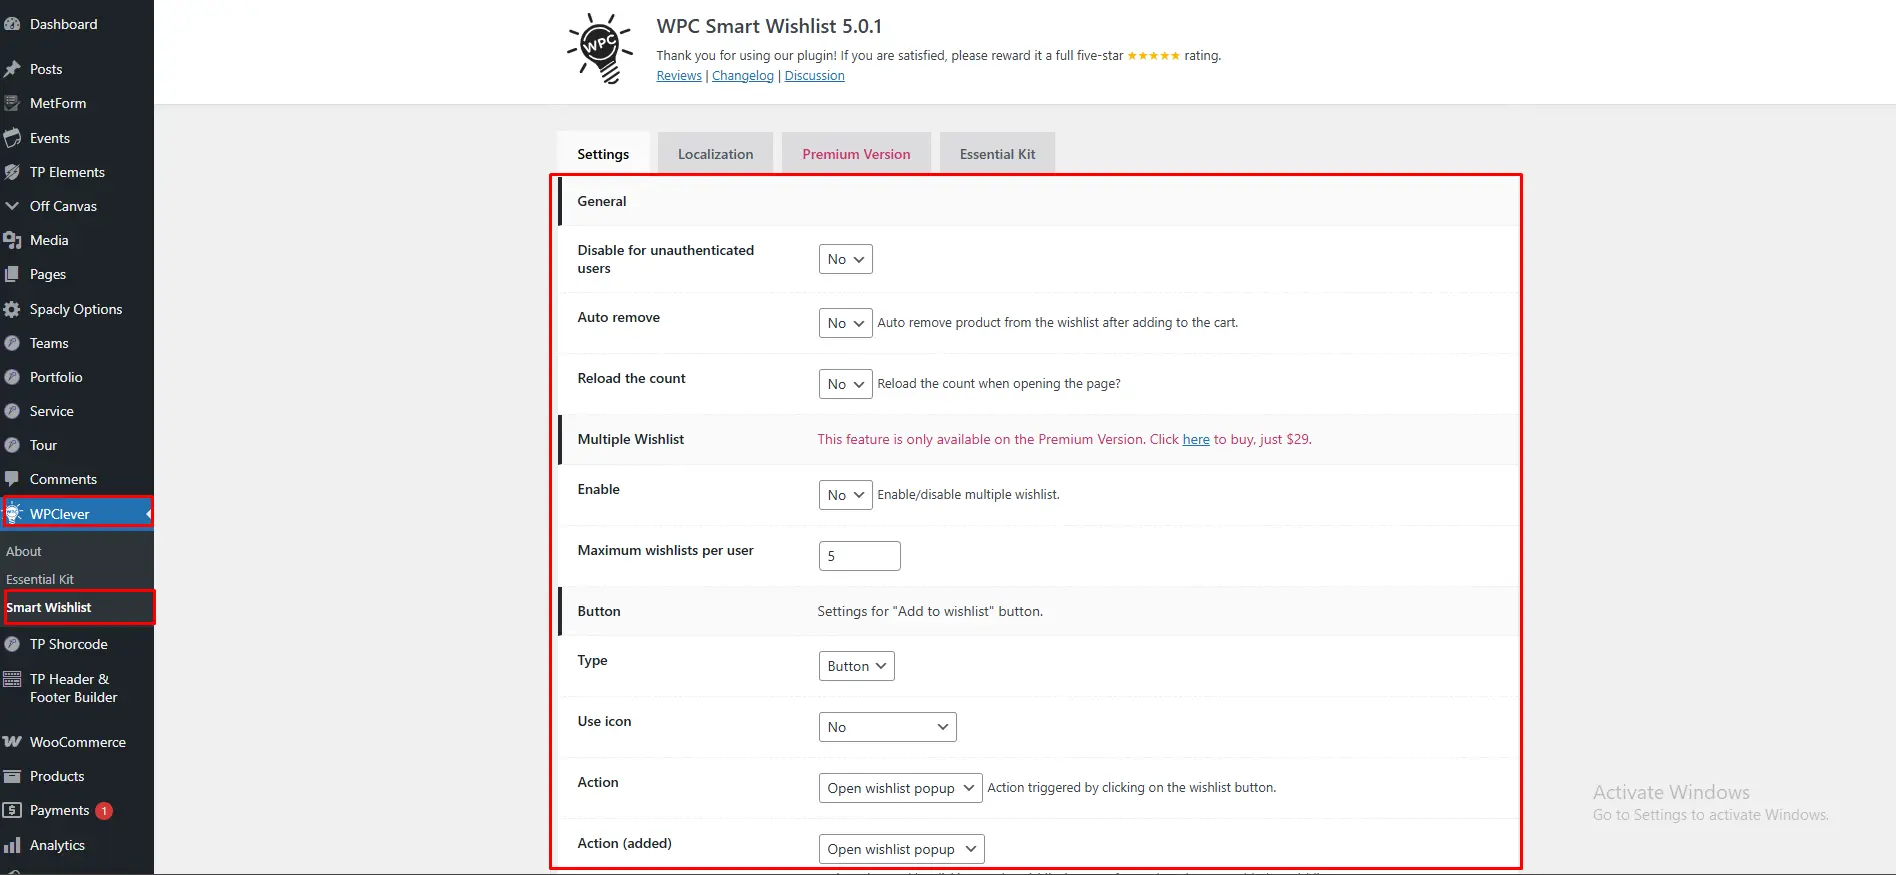
Task: Open Portfolio sidebar menu label
Action: 56,377
